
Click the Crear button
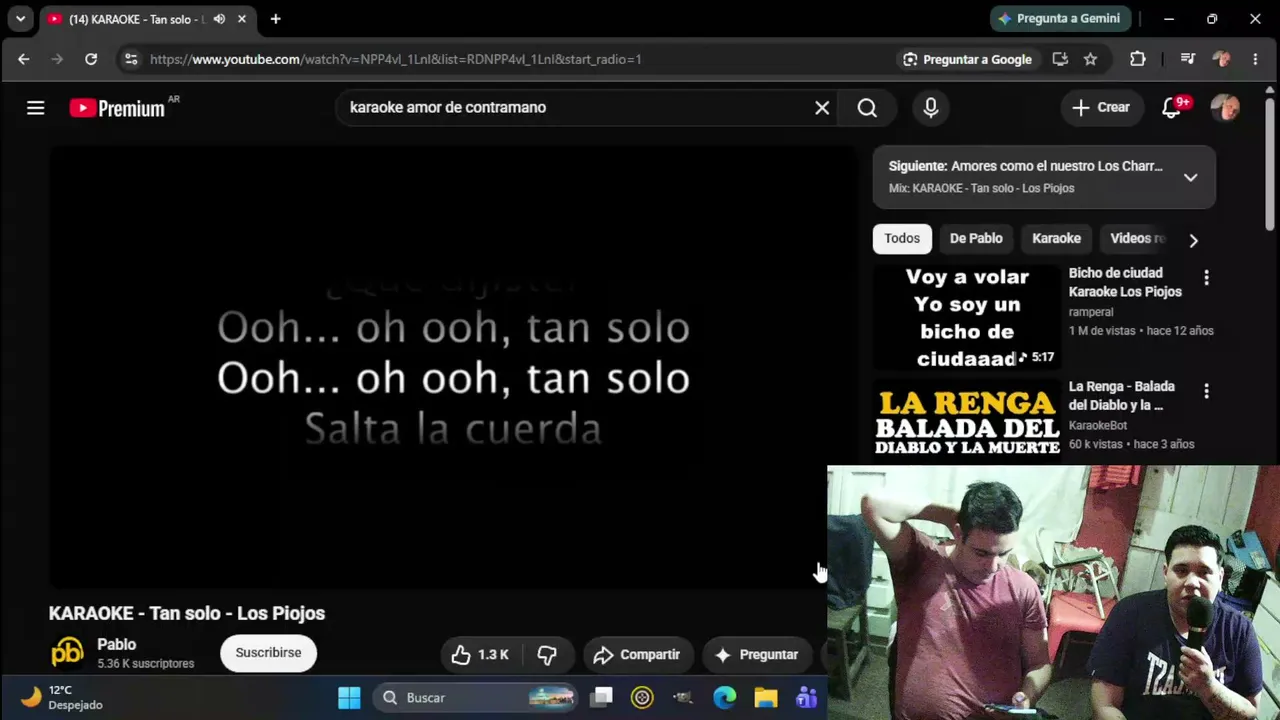[1101, 108]
